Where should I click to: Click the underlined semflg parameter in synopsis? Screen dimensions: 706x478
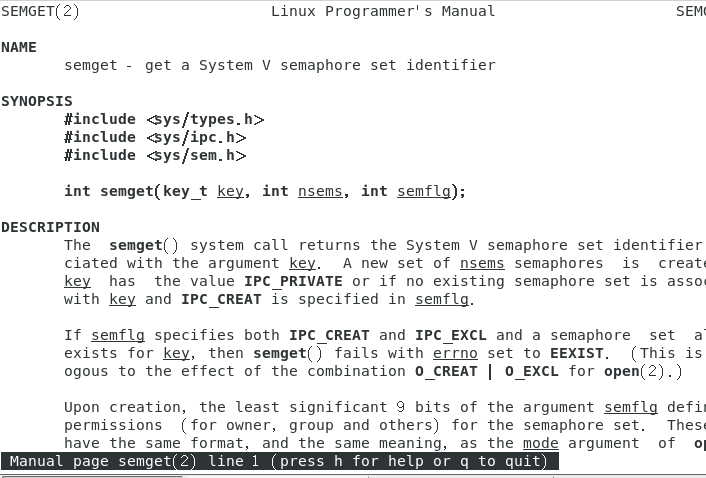pyautogui.click(x=424, y=191)
